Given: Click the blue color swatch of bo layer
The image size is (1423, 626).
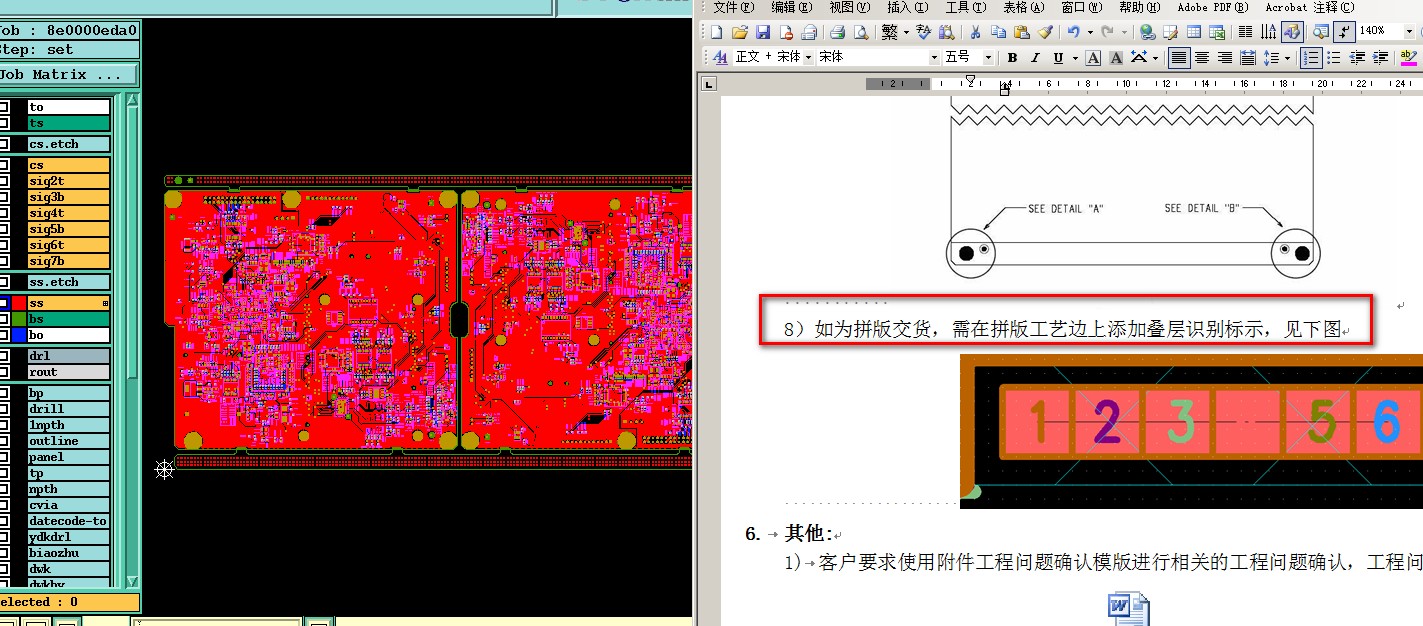Looking at the screenshot, I should [x=19, y=335].
